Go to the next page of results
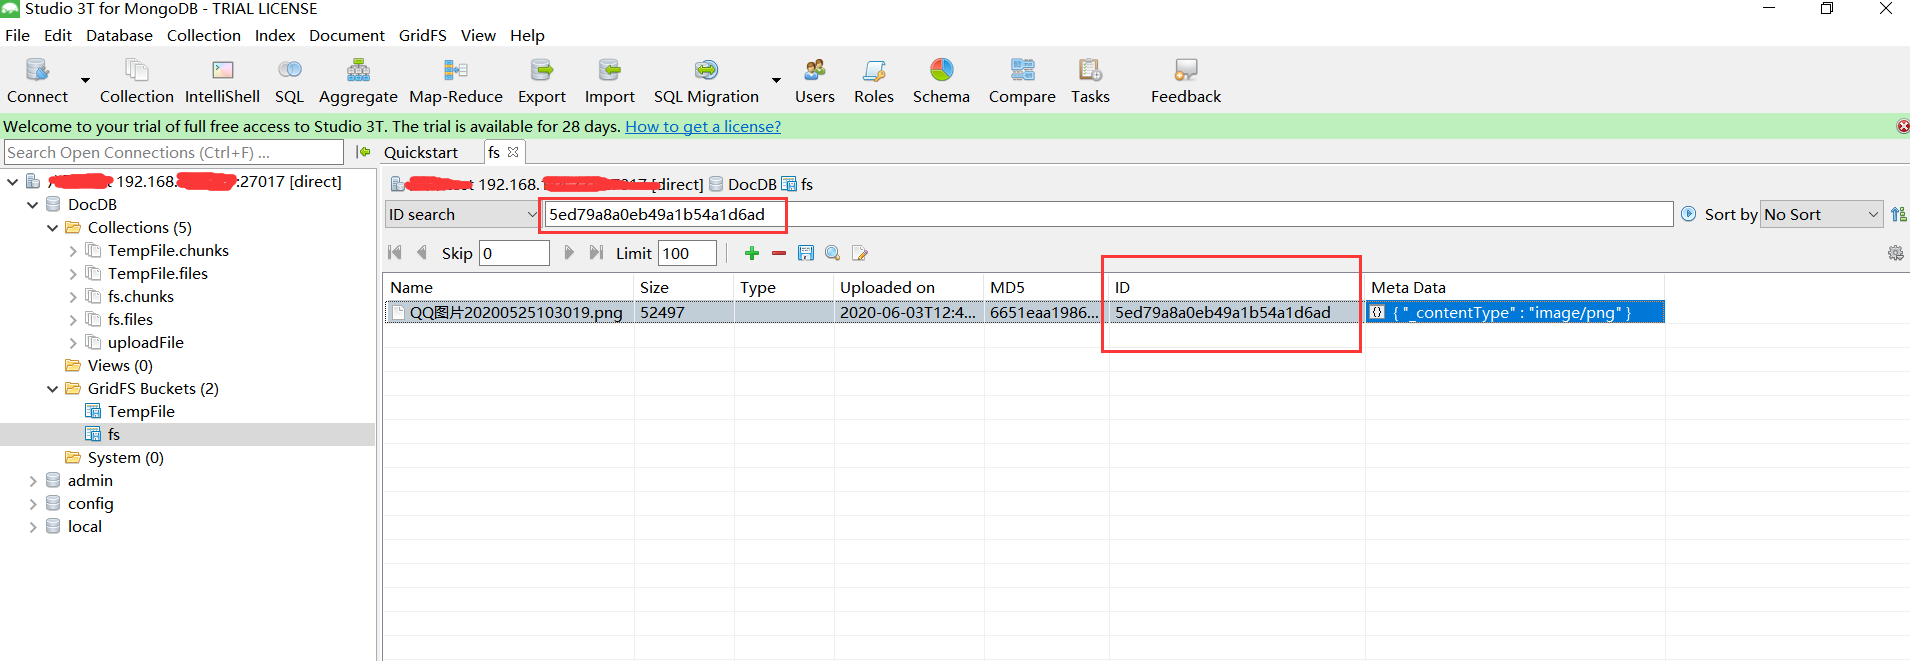This screenshot has width=1910, height=661. 569,253
